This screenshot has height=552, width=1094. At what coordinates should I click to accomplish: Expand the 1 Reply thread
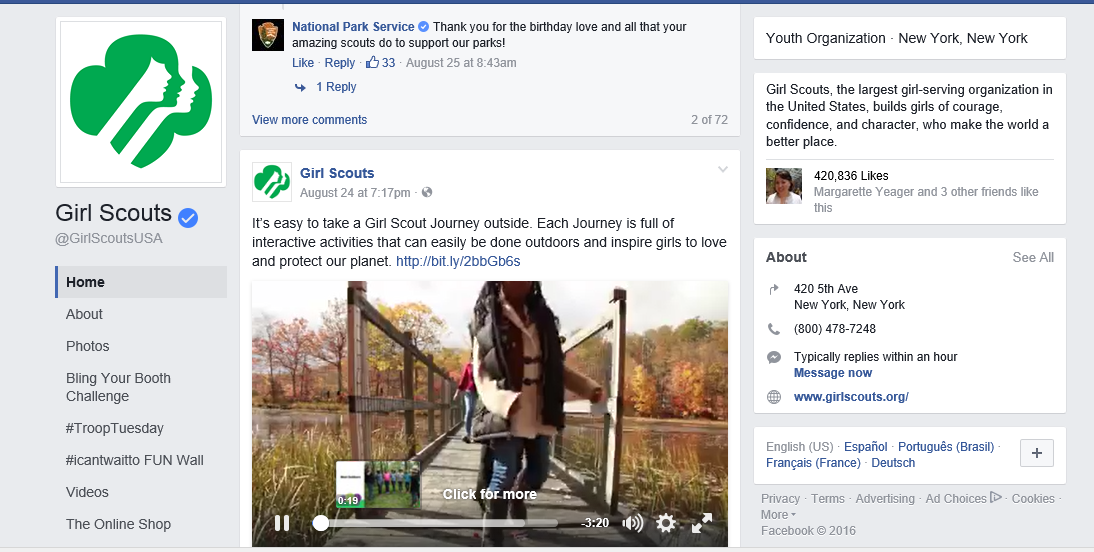(x=336, y=87)
